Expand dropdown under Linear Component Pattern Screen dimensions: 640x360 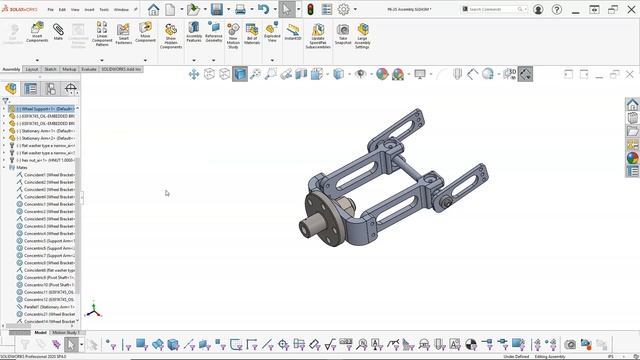[x=102, y=60]
